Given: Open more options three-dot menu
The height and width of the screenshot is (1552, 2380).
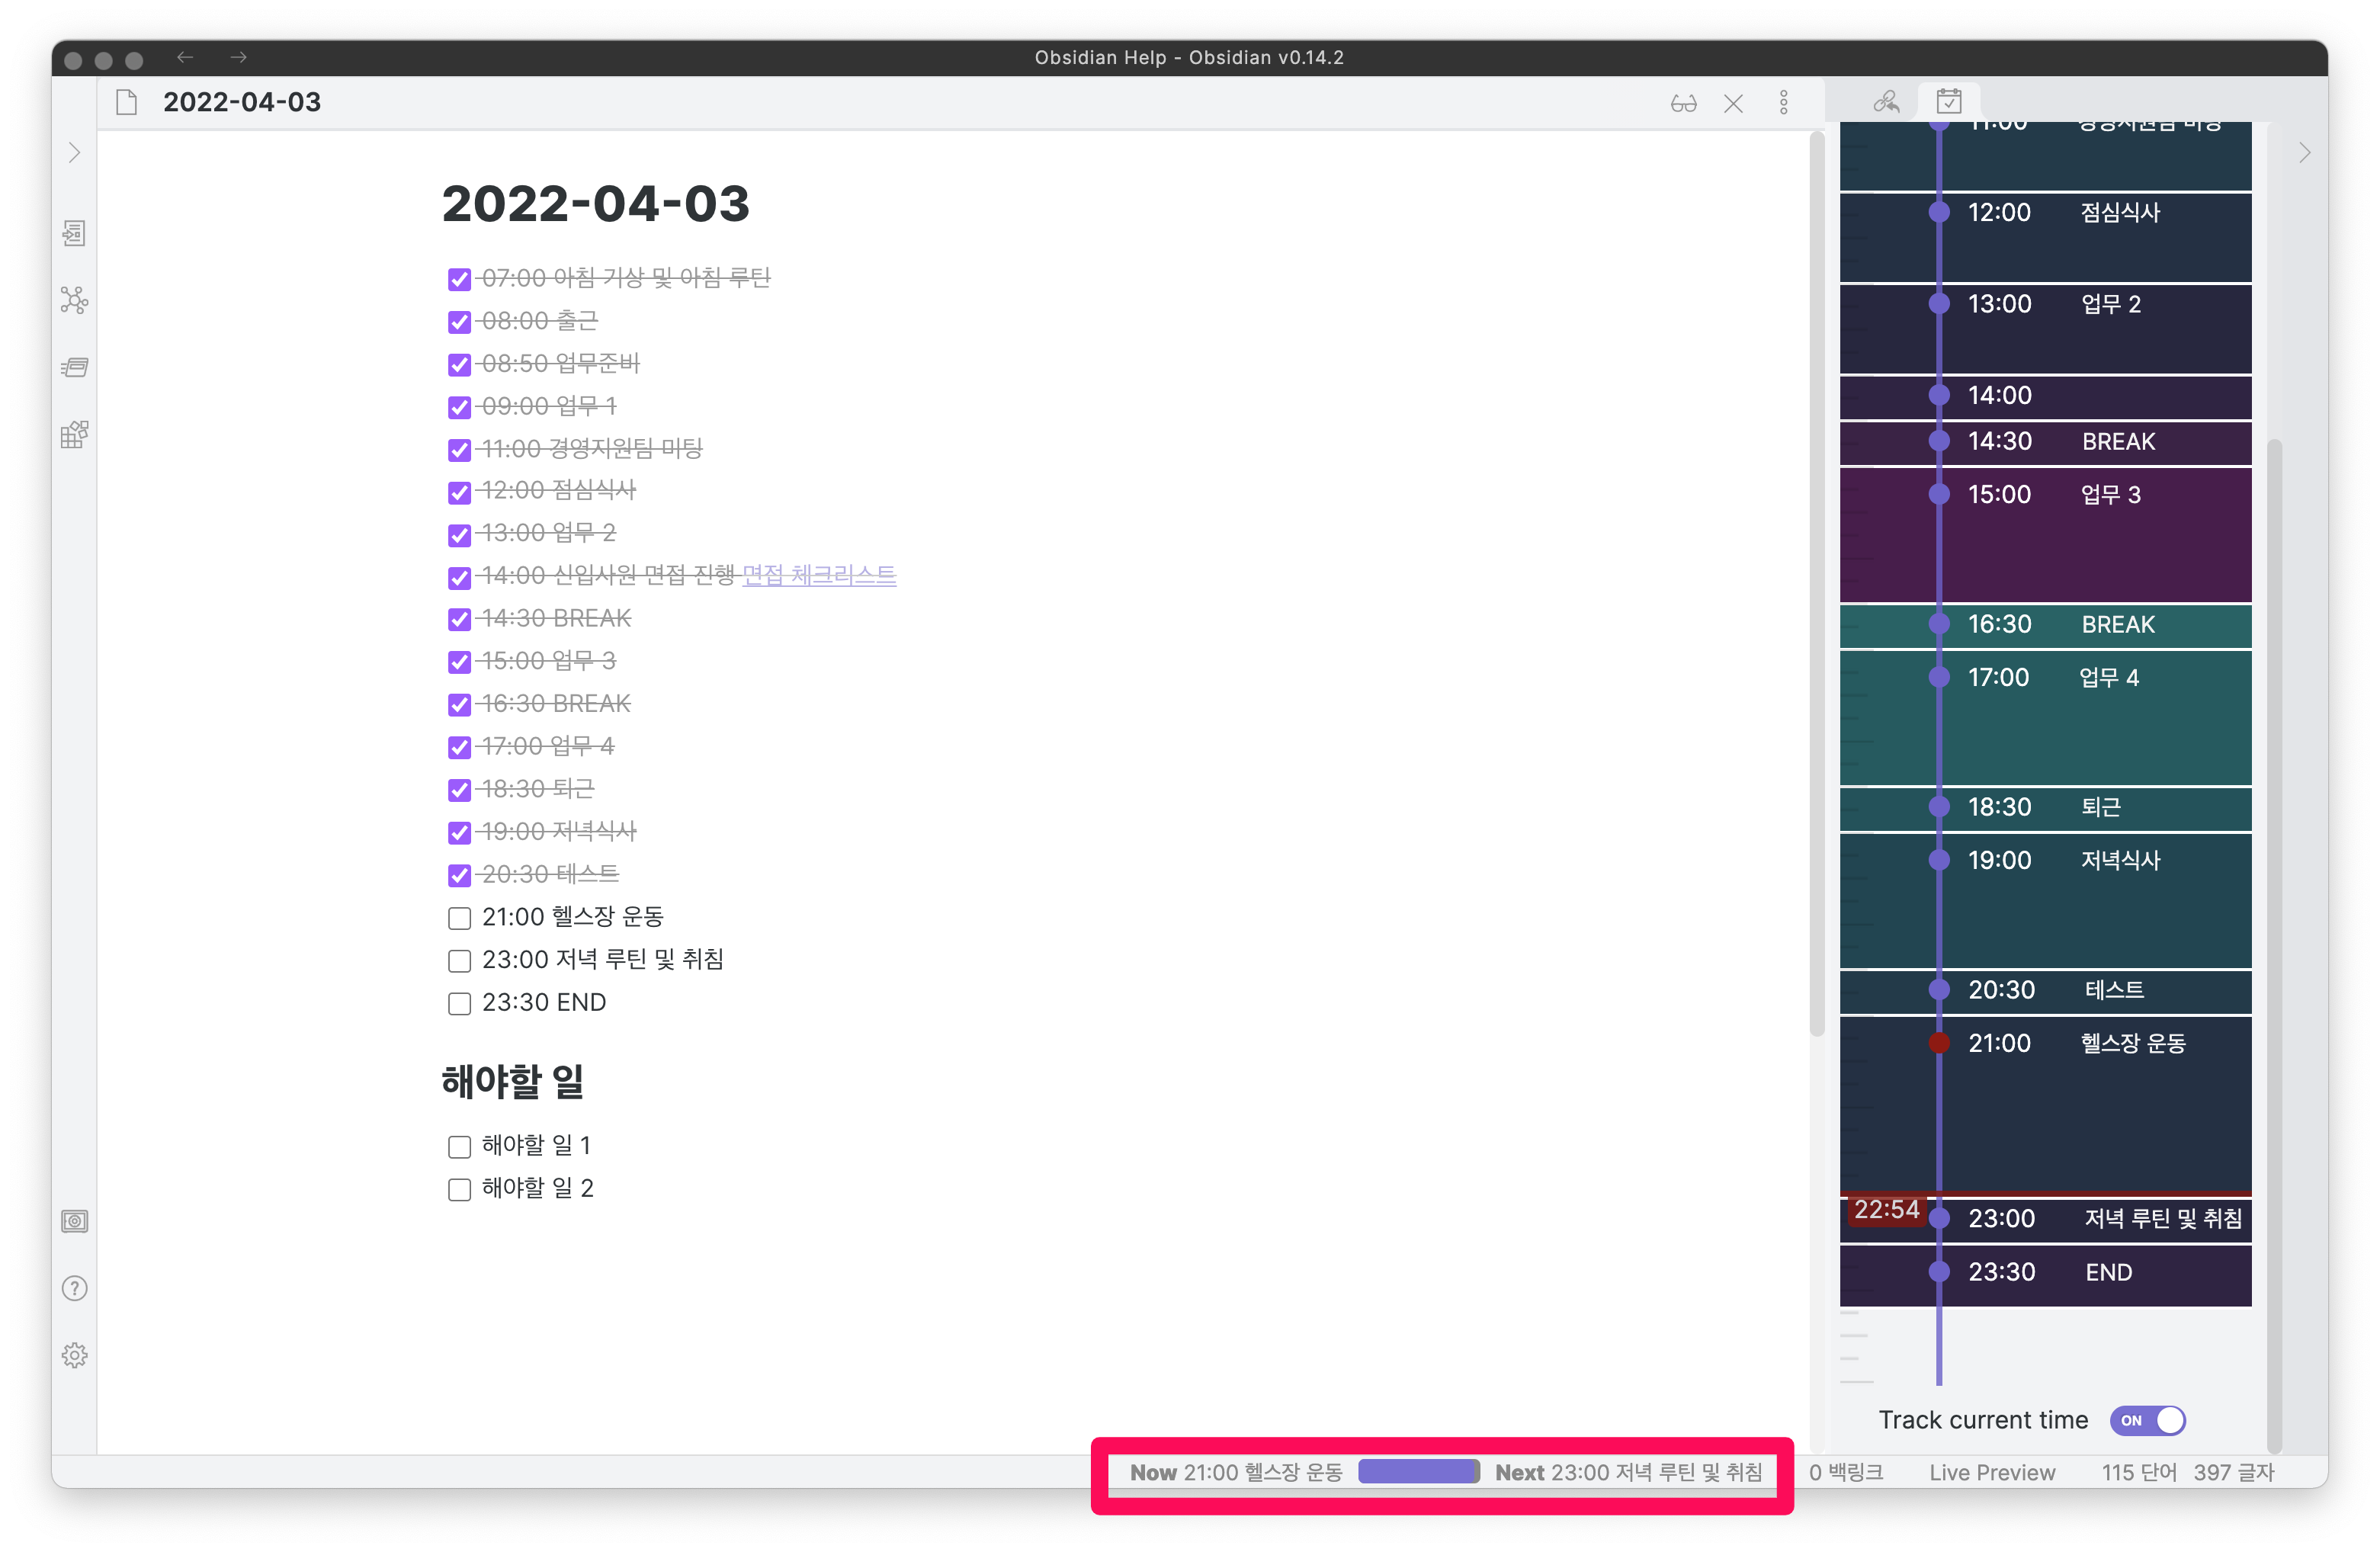Looking at the screenshot, I should coord(1783,103).
